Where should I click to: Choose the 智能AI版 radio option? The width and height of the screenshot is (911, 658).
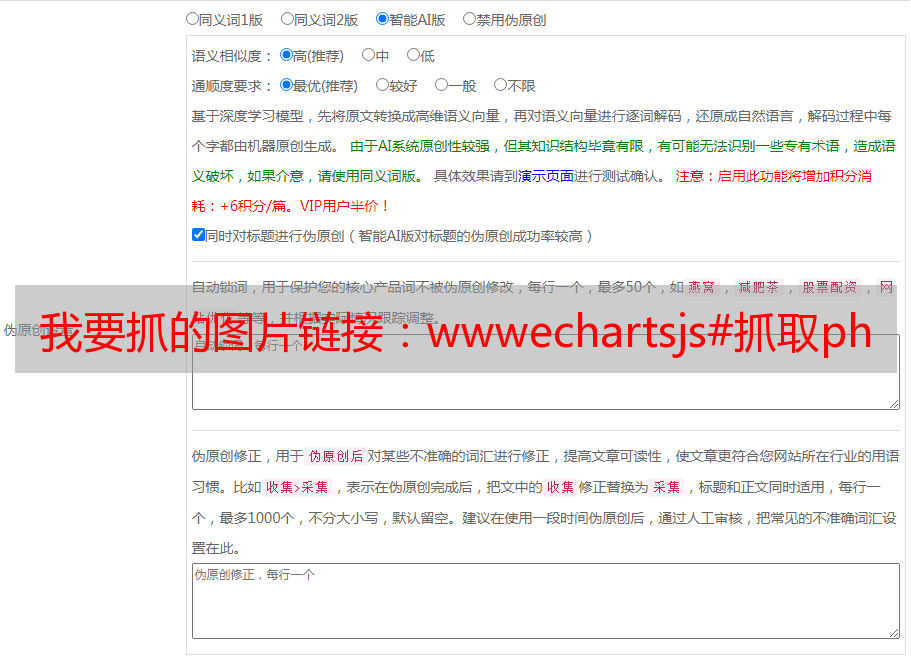(x=382, y=19)
